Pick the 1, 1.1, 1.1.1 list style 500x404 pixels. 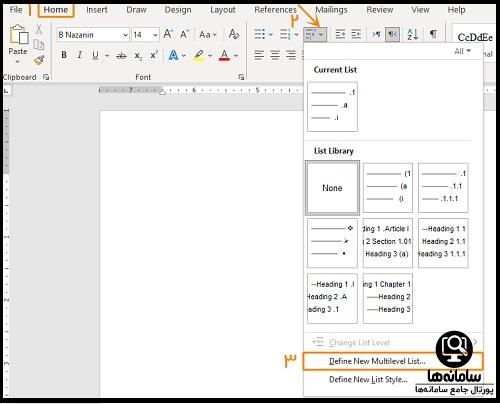[x=443, y=188]
